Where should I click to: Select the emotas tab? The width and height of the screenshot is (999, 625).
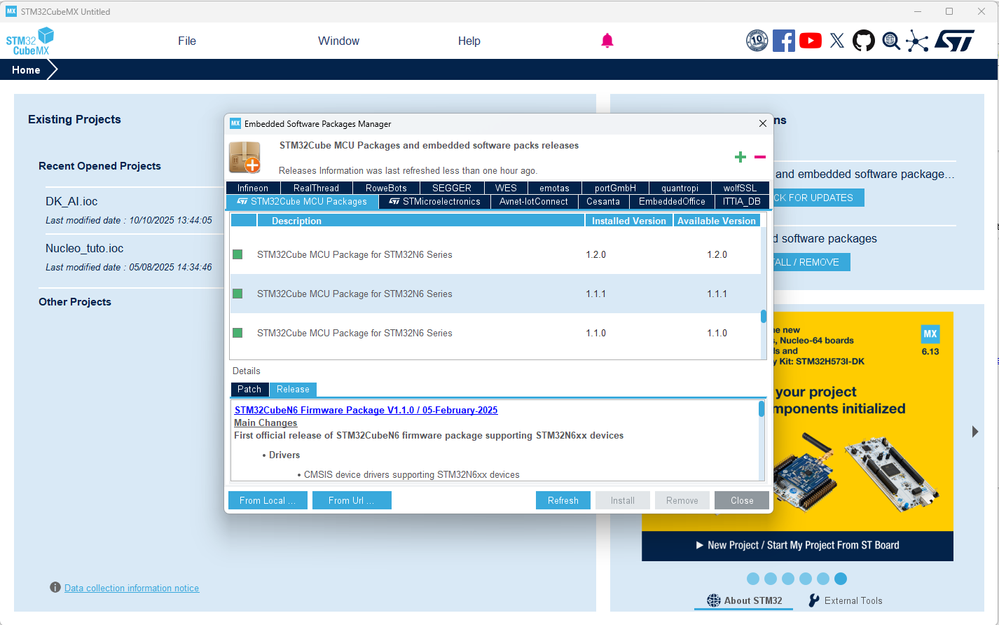click(x=554, y=188)
